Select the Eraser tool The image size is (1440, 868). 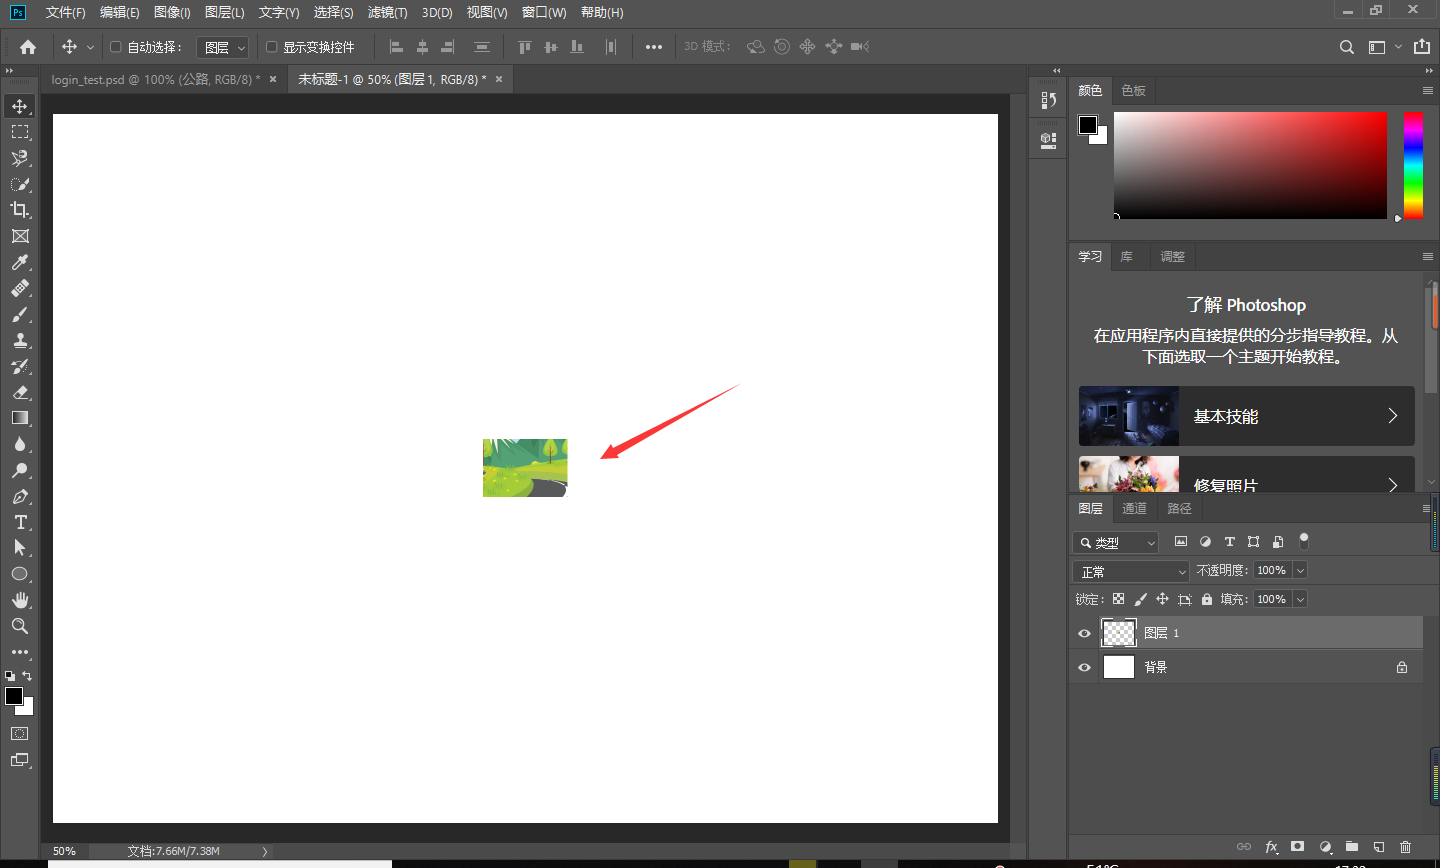[20, 392]
